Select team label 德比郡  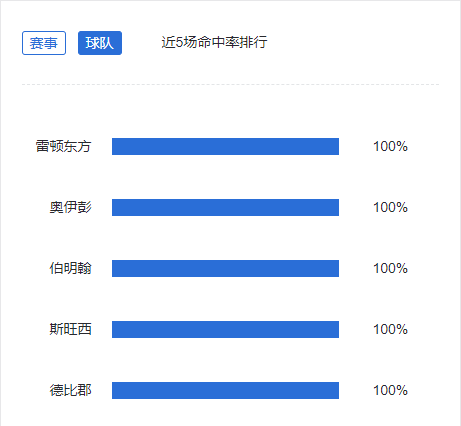click(x=70, y=390)
